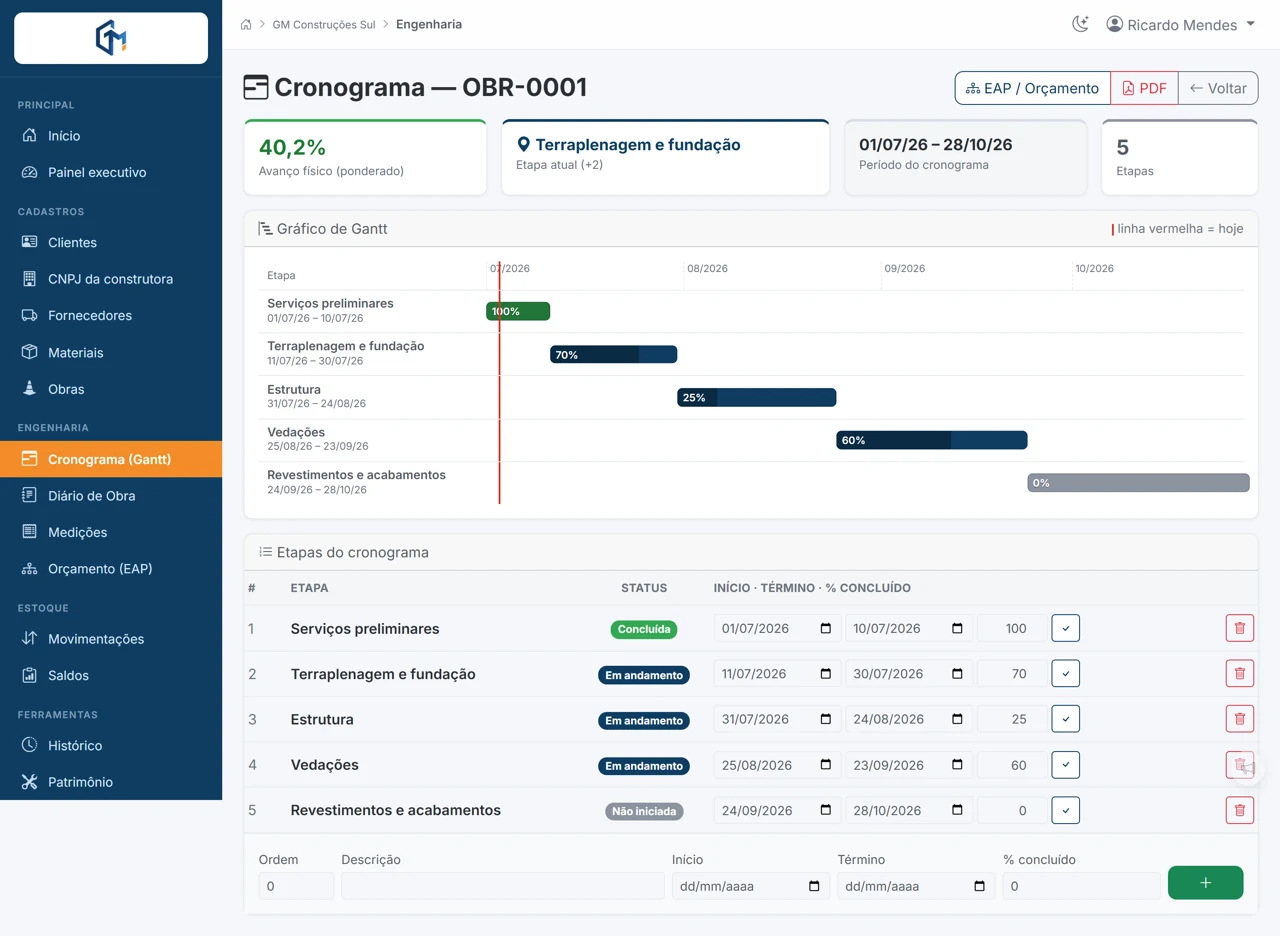Click the Fornecedores truck icon
1280x936 pixels.
[29, 315]
